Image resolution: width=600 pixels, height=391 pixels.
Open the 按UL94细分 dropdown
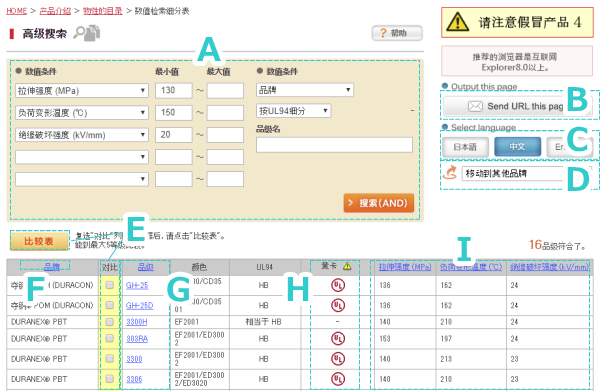(x=293, y=111)
